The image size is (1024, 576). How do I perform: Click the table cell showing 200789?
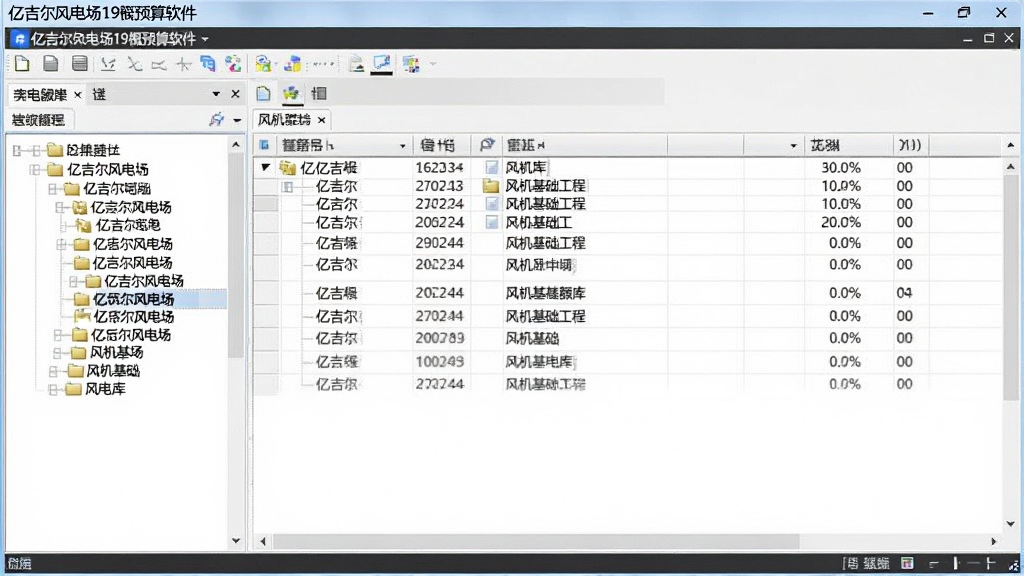pos(440,338)
